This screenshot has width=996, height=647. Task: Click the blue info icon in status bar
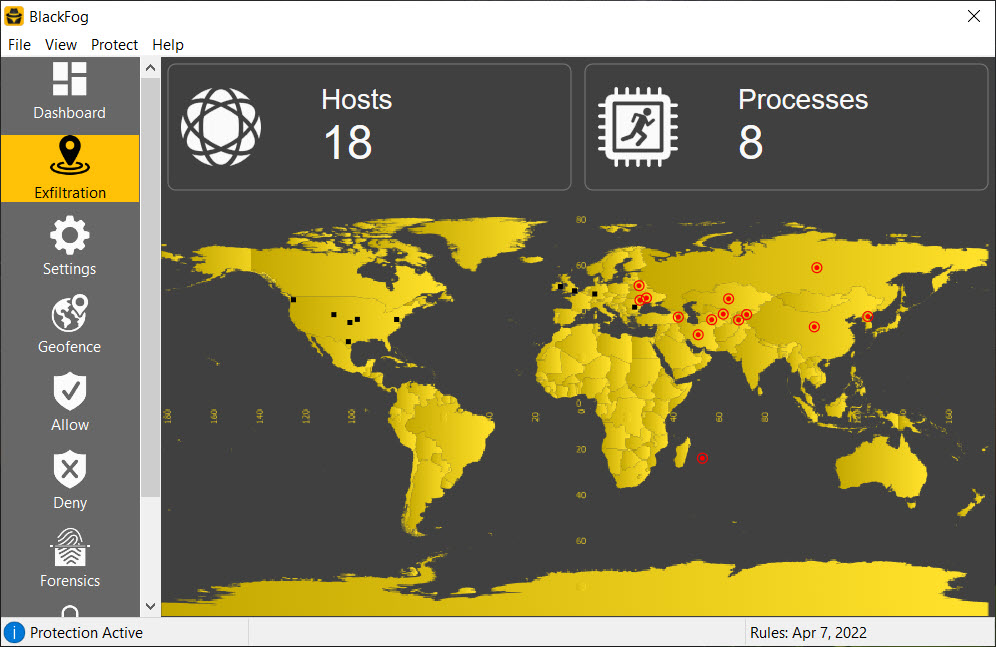[14, 632]
